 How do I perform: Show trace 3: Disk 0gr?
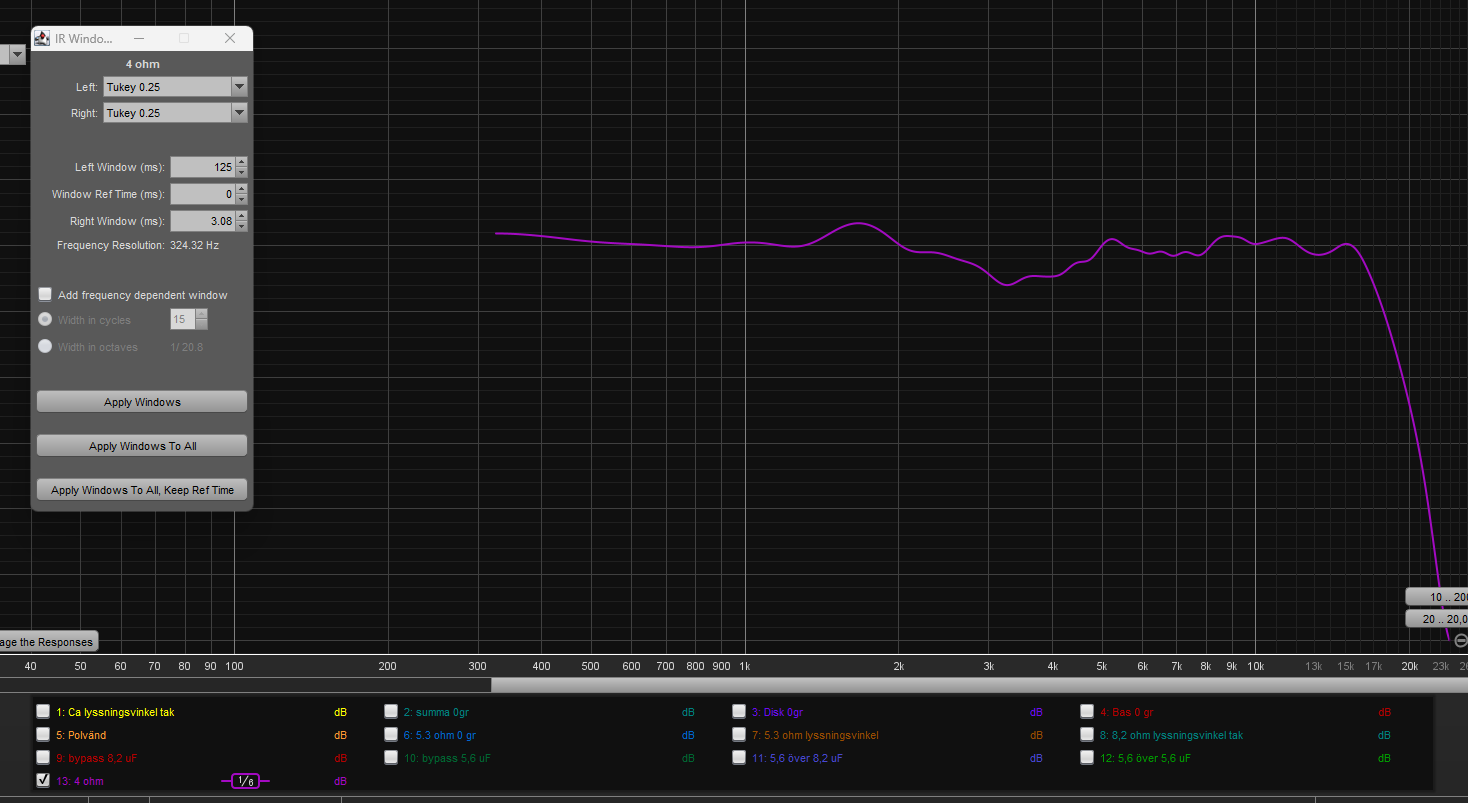(739, 711)
